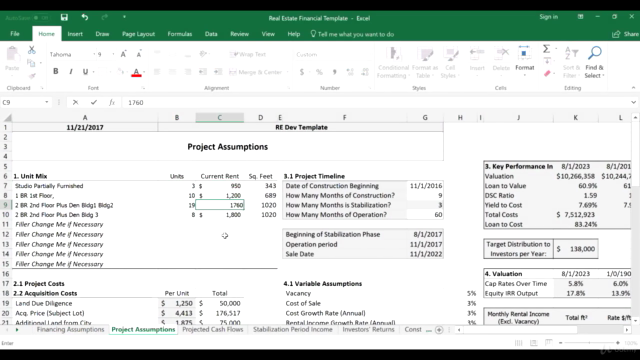Click the Share button
Image resolution: width=640 pixels, height=360 pixels.
[626, 34]
